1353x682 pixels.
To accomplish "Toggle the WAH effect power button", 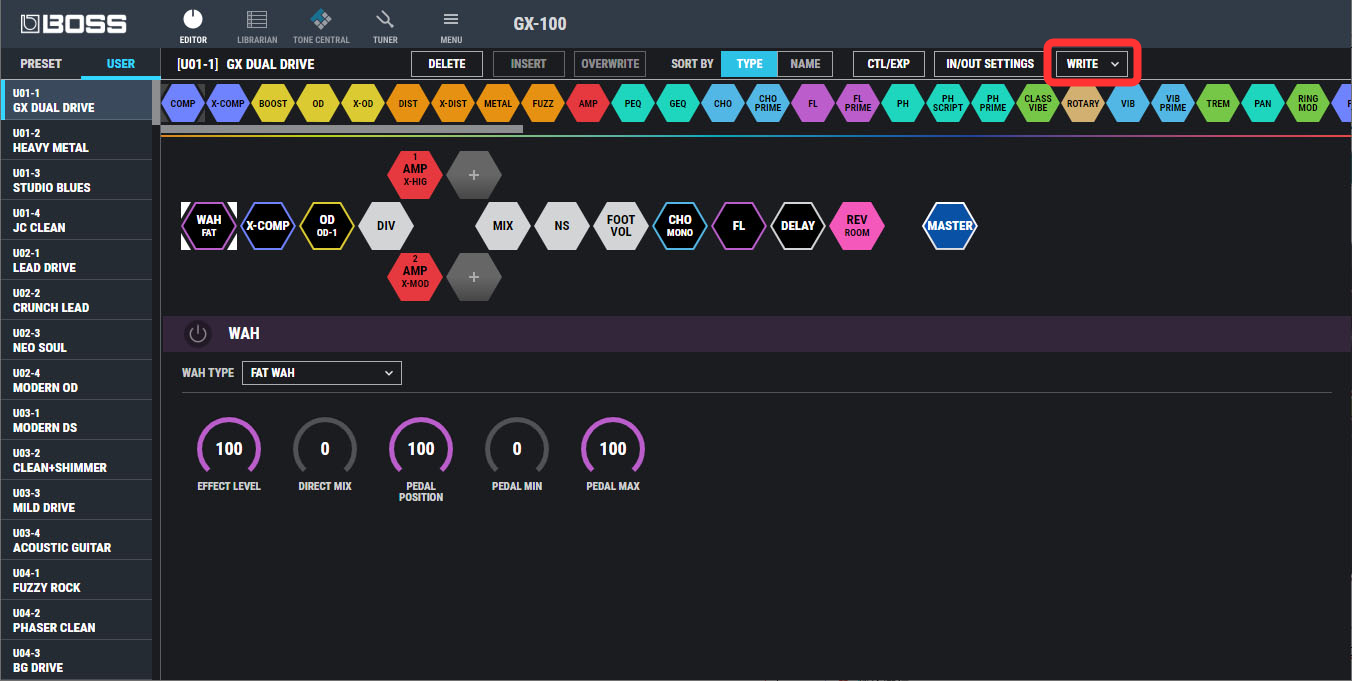I will (x=198, y=334).
